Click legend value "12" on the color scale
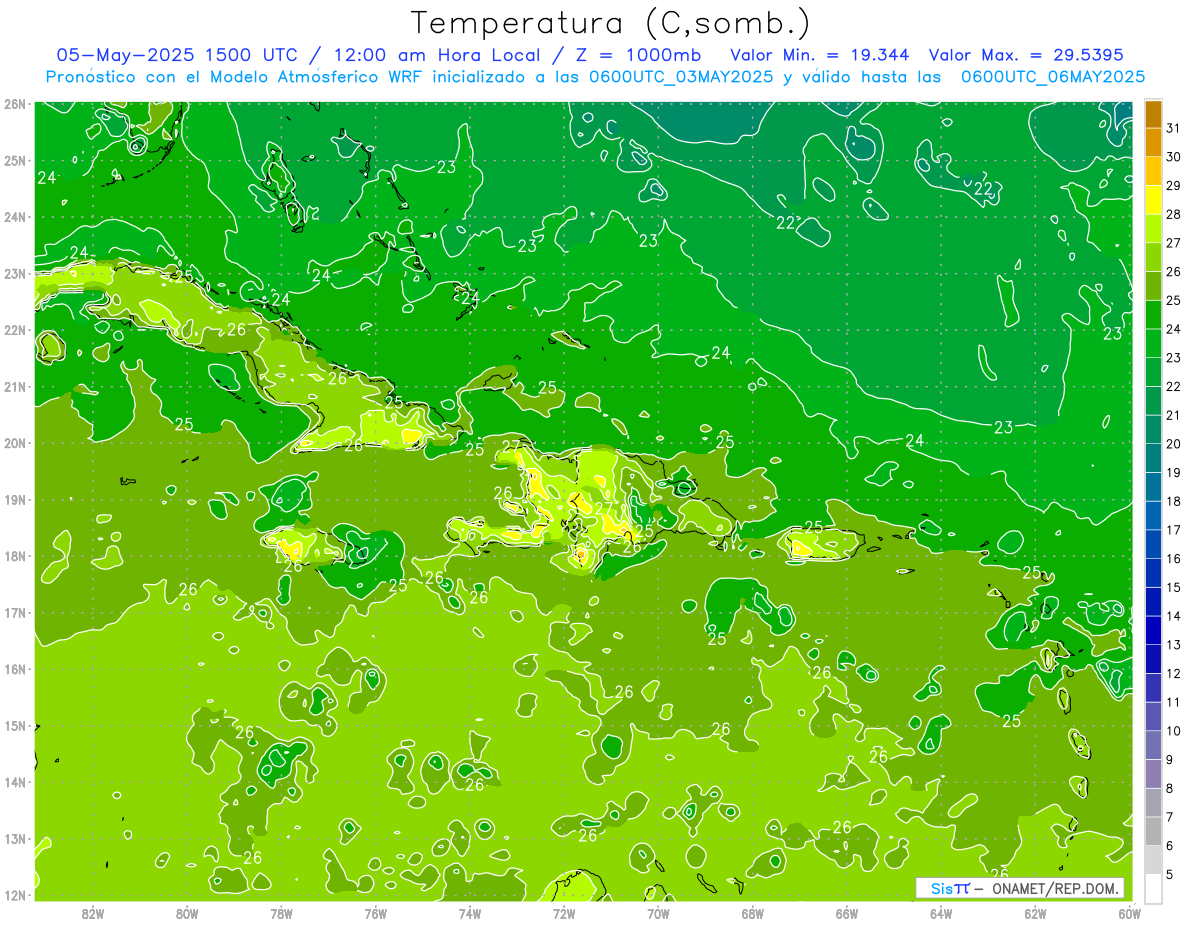 (x=1174, y=673)
